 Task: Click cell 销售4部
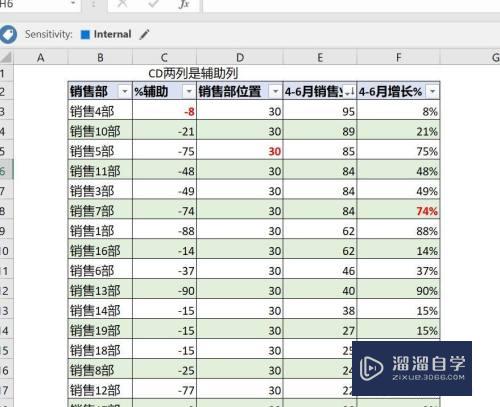[100, 111]
